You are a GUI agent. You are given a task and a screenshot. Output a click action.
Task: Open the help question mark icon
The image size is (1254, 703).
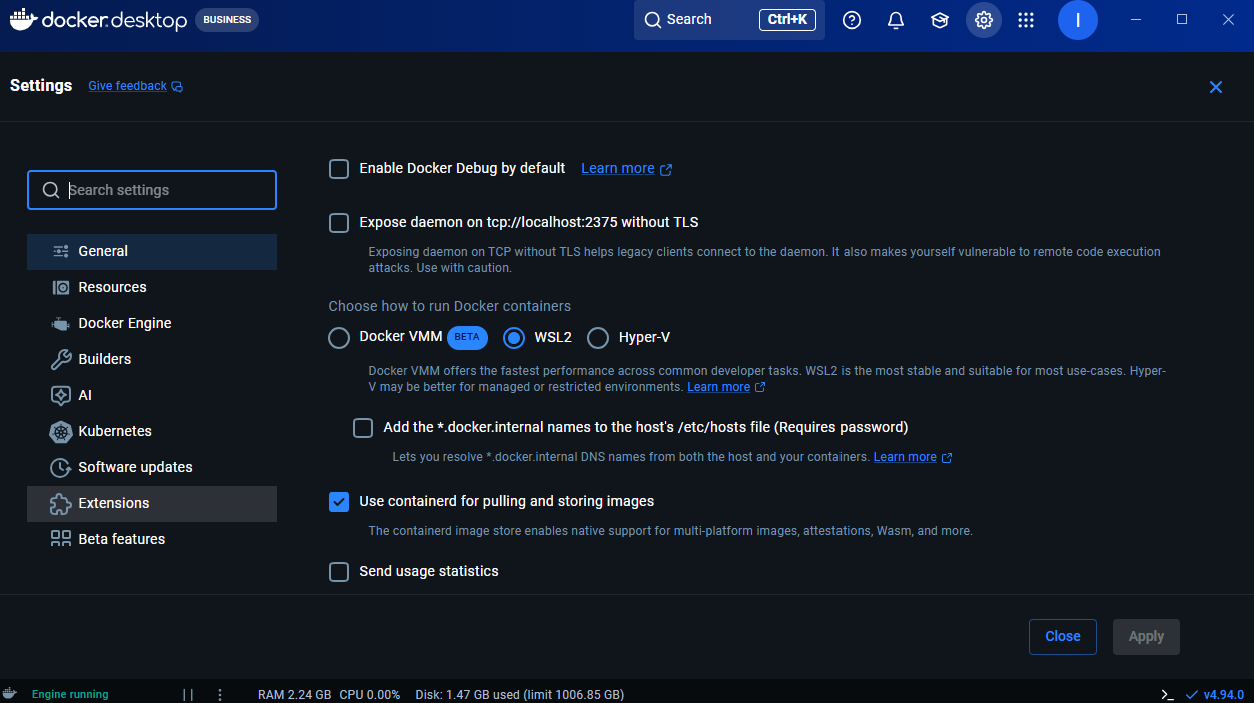(852, 20)
